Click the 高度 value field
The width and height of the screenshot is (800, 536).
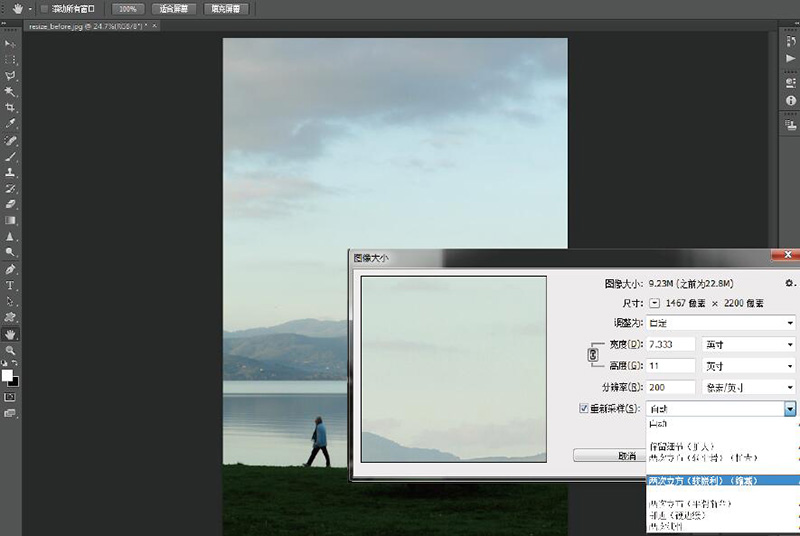(x=671, y=366)
